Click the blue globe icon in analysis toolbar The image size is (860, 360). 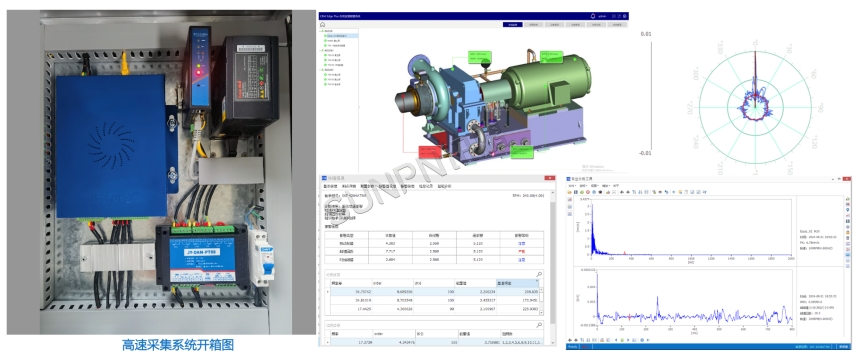594,192
